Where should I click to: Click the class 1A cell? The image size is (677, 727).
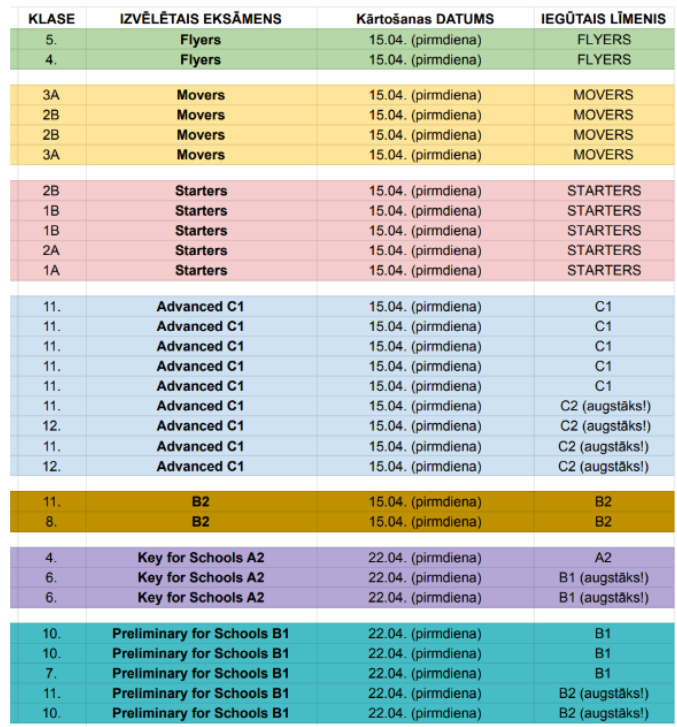51,270
